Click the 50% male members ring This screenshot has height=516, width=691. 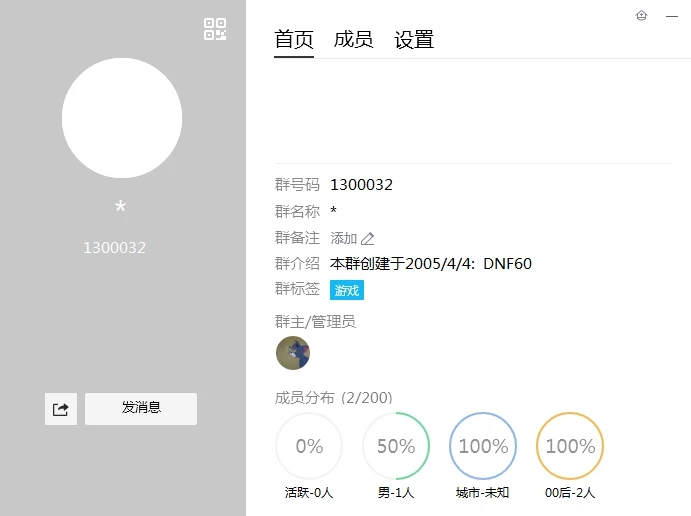coord(396,446)
